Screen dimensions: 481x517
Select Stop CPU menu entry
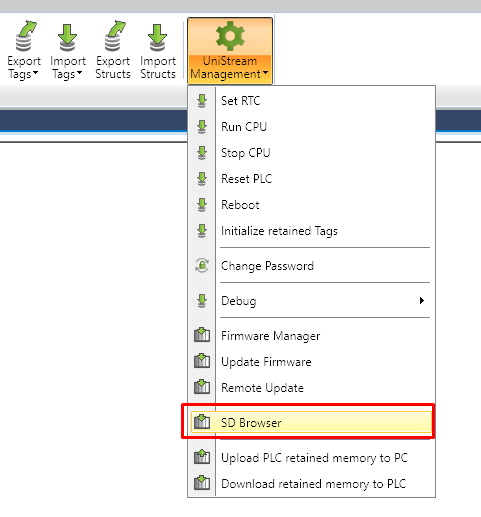(x=312, y=153)
